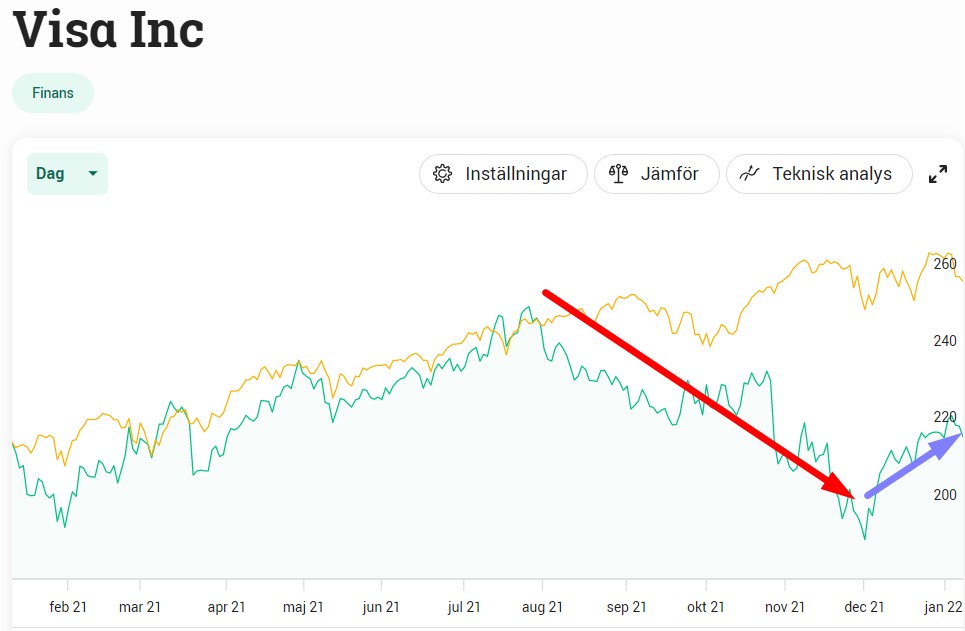Click the 260 price level label
Image resolution: width=965 pixels, height=631 pixels.
tap(945, 265)
